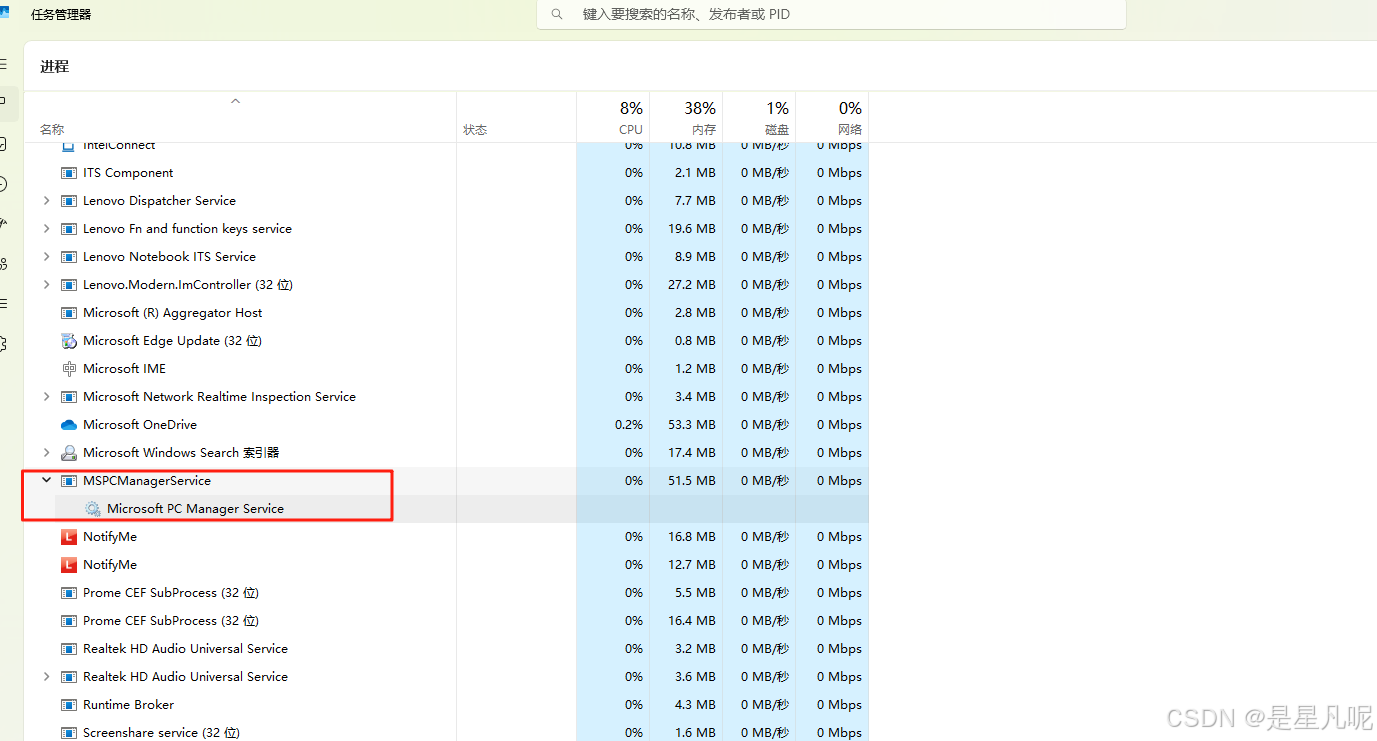The image size is (1377, 741).
Task: Expand the Lenovo Notebook ITS Service row
Action: 46,257
